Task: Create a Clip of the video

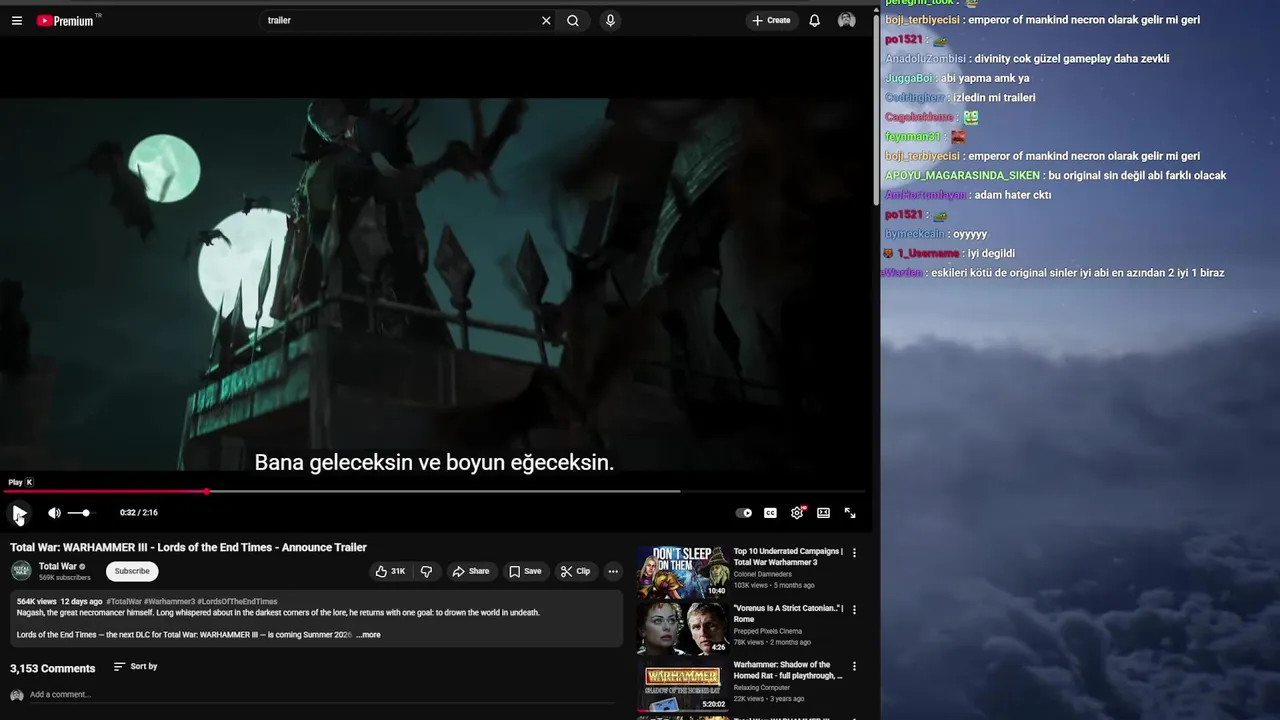Action: [x=575, y=571]
